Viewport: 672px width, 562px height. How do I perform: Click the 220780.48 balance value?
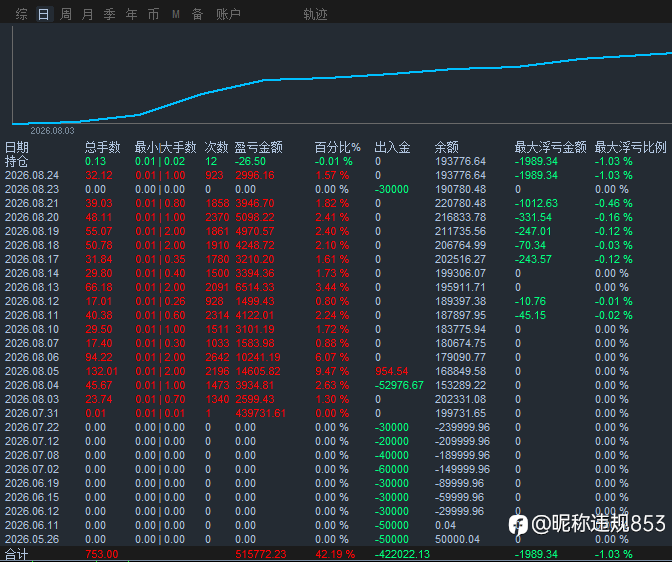pos(461,203)
